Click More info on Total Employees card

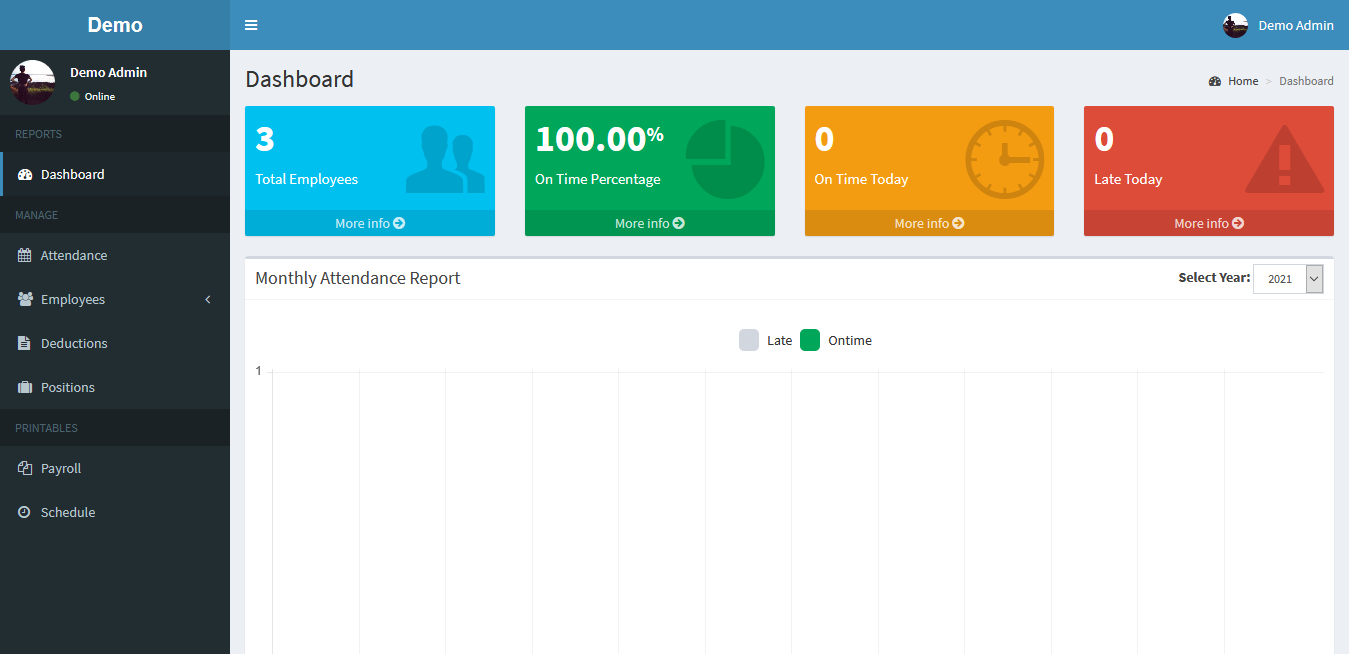[x=370, y=223]
